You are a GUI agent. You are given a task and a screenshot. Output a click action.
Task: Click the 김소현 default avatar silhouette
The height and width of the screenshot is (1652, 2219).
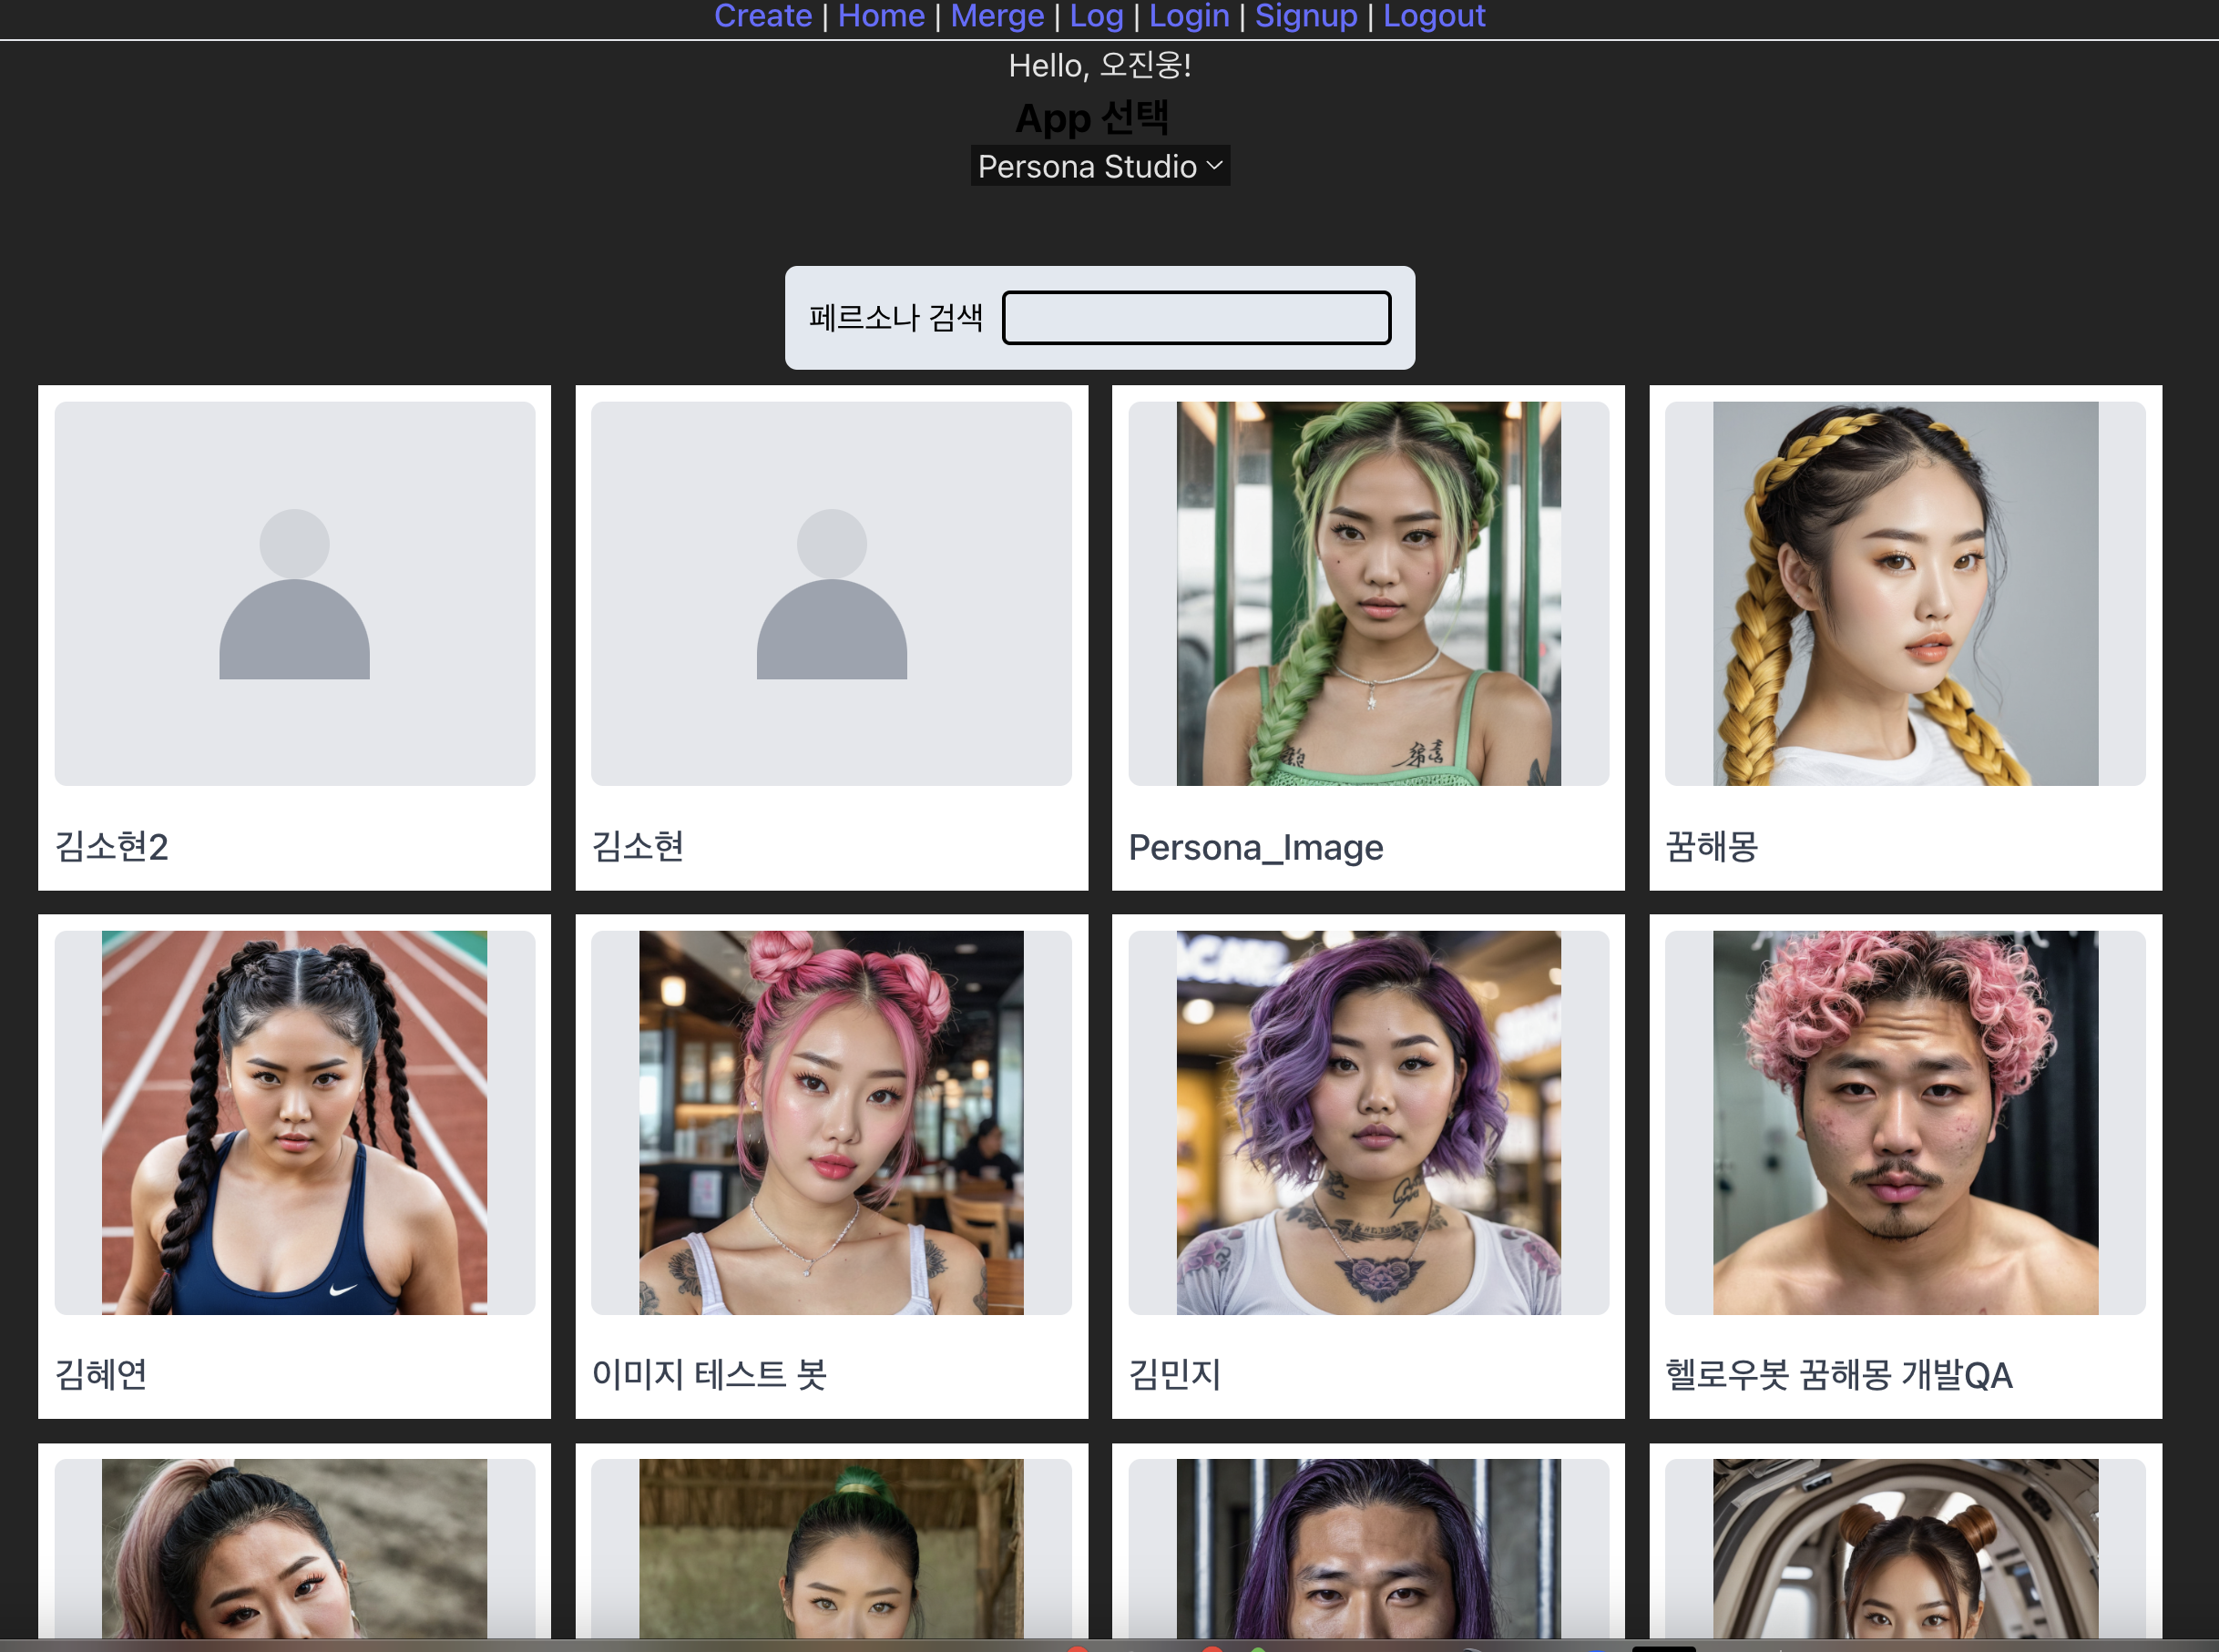coord(831,593)
